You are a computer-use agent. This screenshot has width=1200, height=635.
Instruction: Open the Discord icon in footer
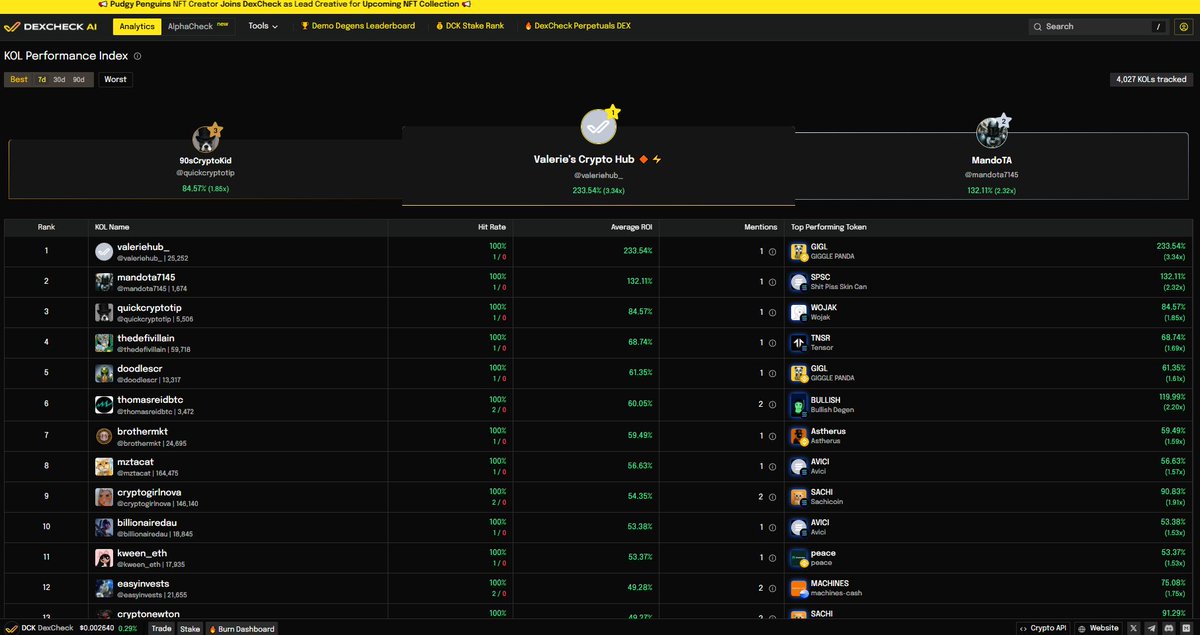coord(1167,628)
